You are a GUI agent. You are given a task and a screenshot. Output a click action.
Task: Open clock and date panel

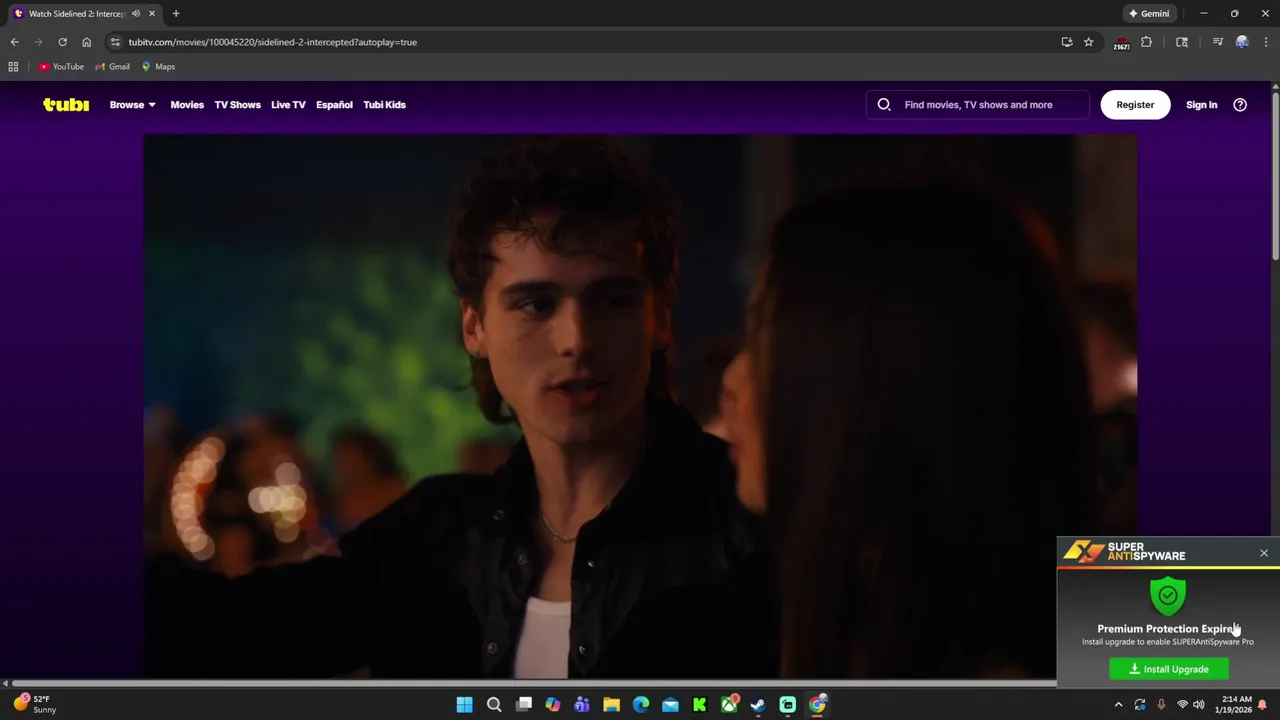pos(1236,705)
